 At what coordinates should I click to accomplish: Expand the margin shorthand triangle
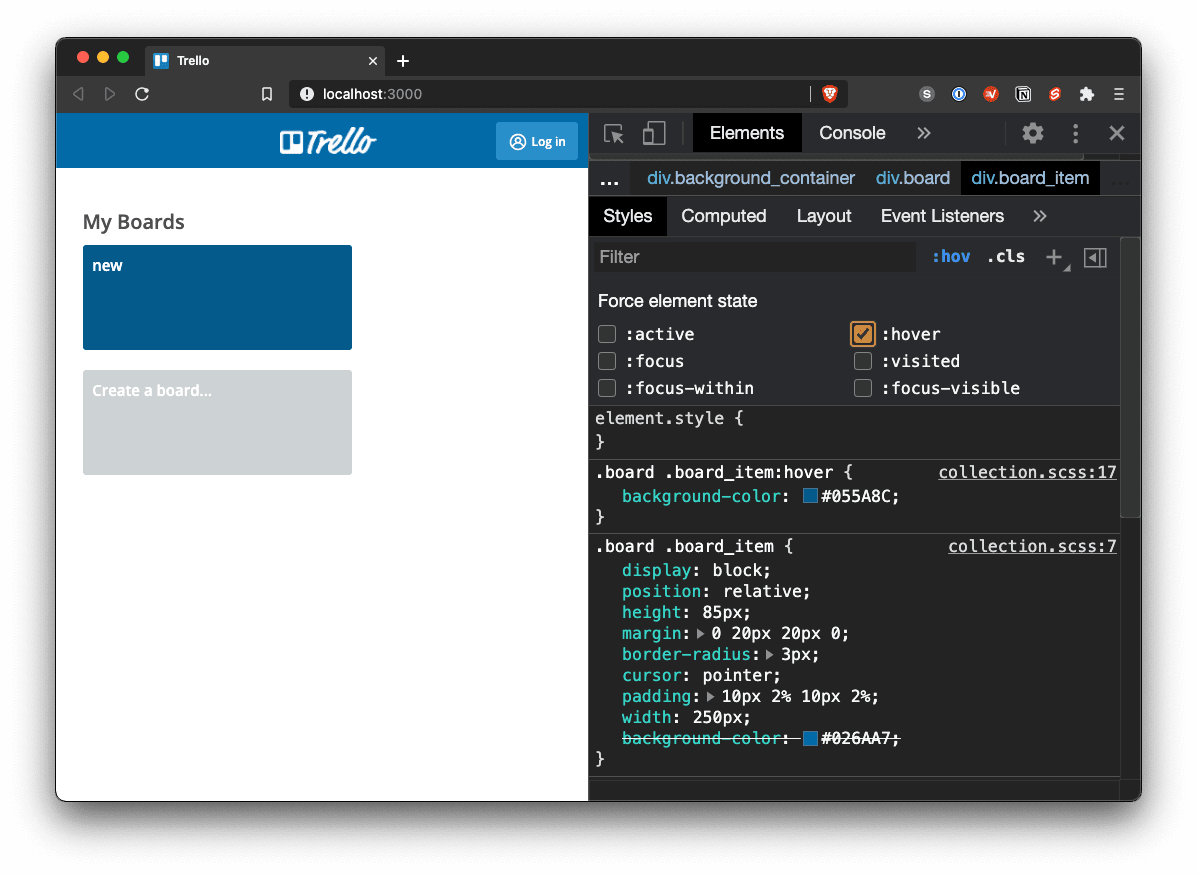700,634
